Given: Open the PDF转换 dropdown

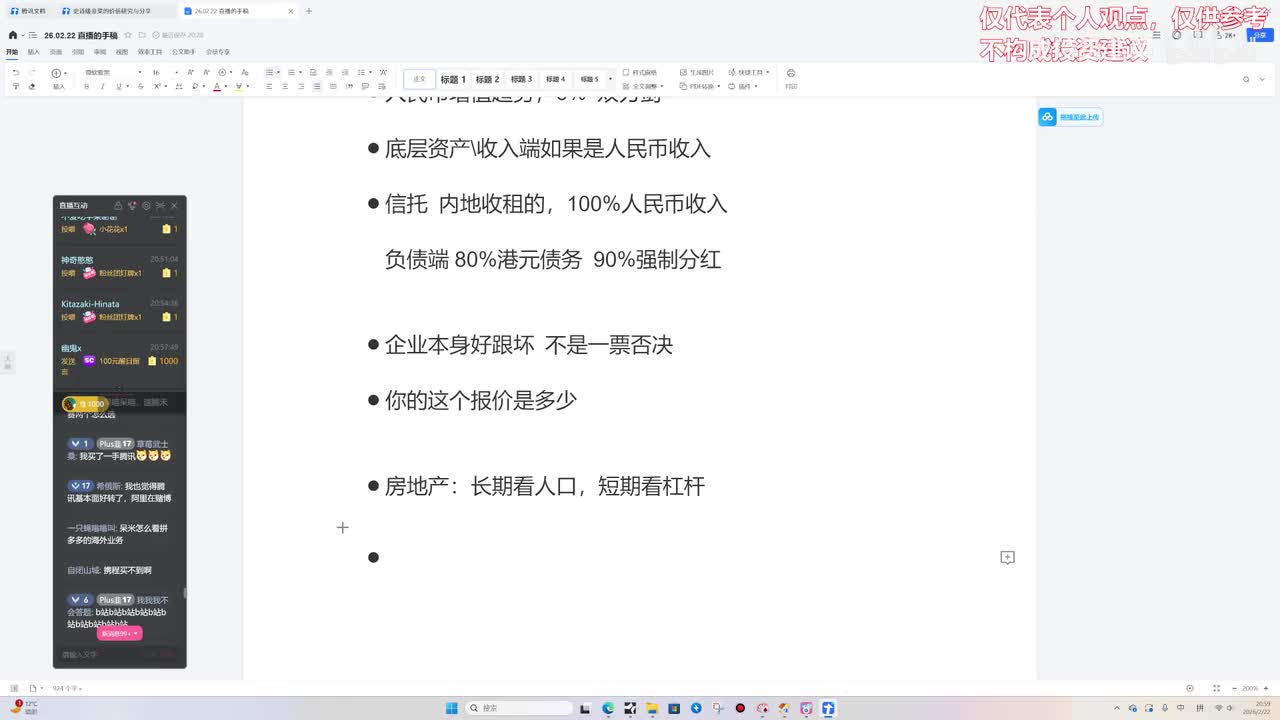Looking at the screenshot, I should coord(702,86).
